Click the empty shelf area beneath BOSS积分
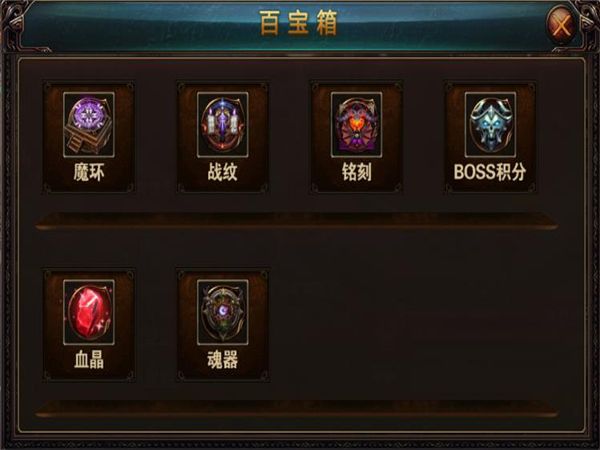This screenshot has height=450, width=600. 490,325
